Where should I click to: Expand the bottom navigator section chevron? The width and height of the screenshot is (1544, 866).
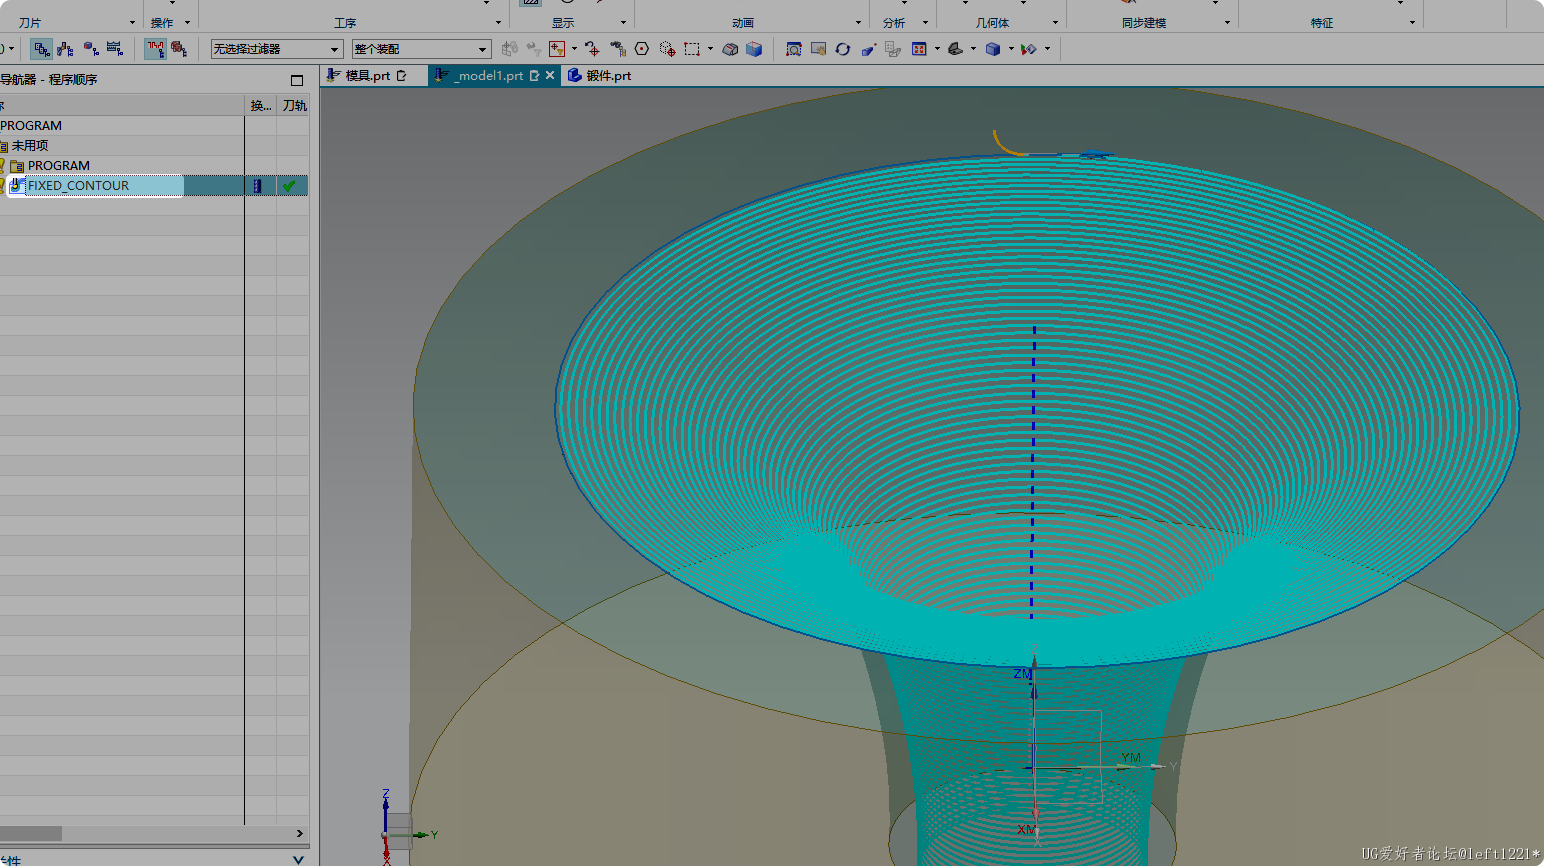298,859
